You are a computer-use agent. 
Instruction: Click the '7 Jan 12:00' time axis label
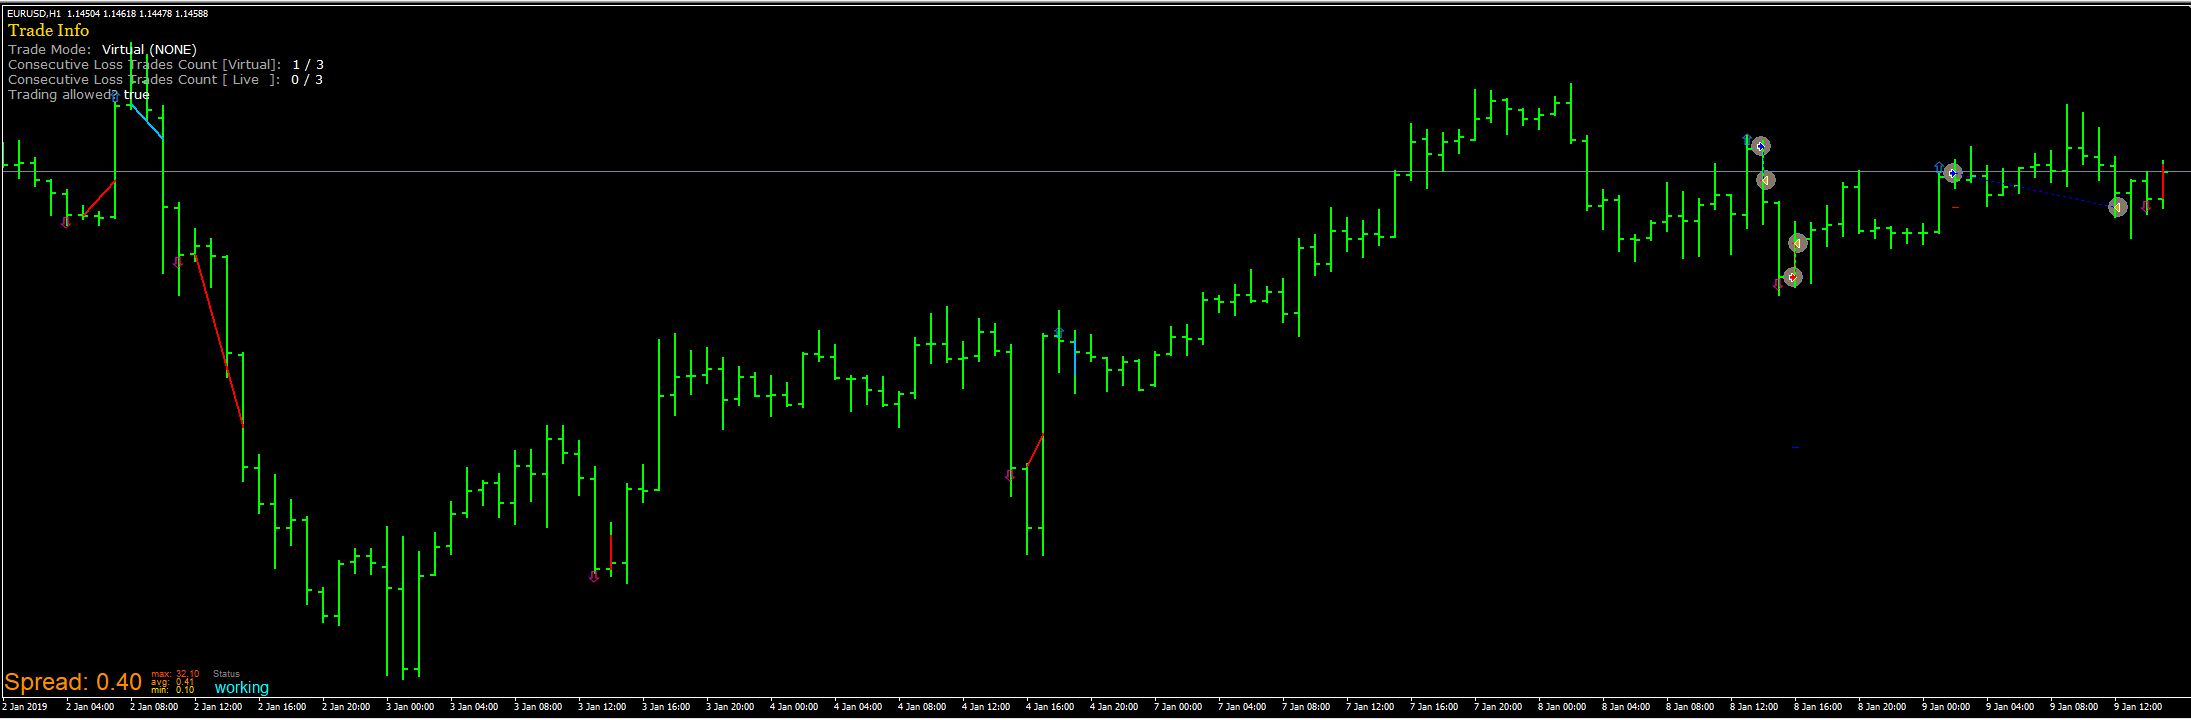(x=1370, y=707)
